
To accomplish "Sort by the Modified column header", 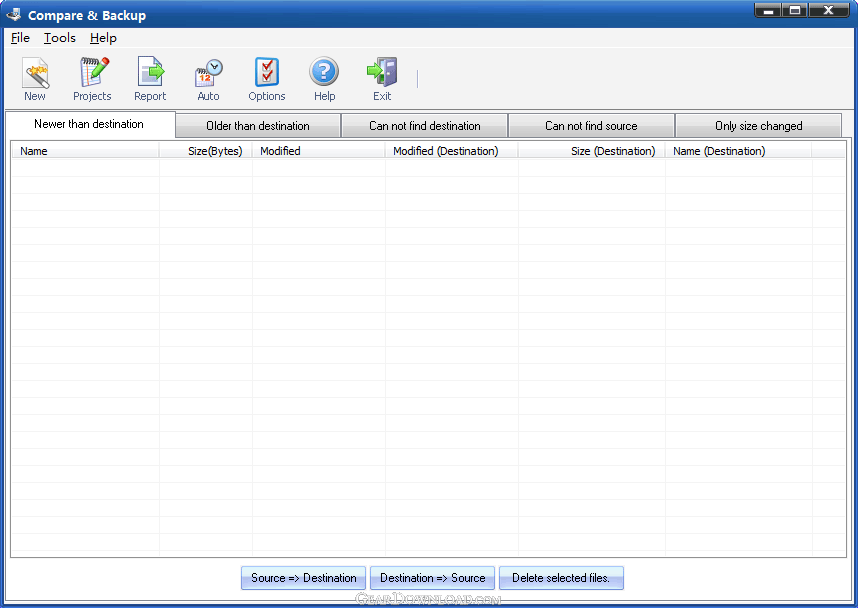I will [x=318, y=151].
